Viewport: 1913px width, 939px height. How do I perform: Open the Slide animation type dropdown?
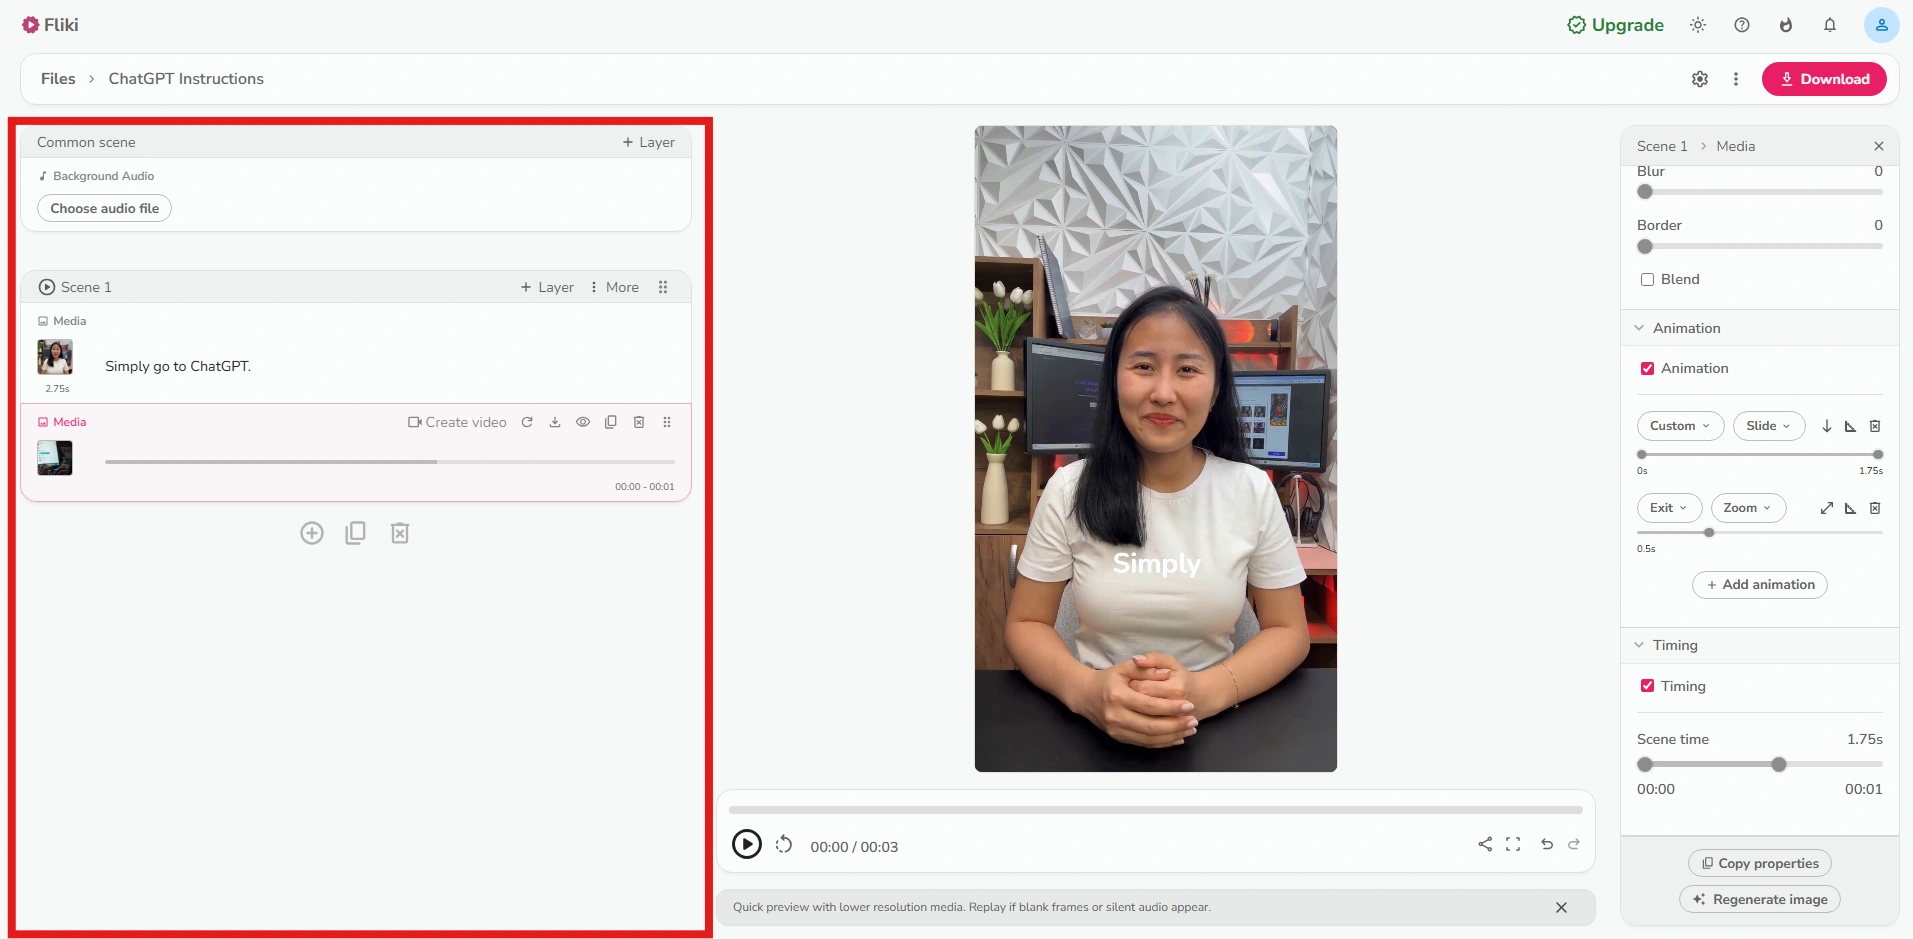(x=1768, y=426)
